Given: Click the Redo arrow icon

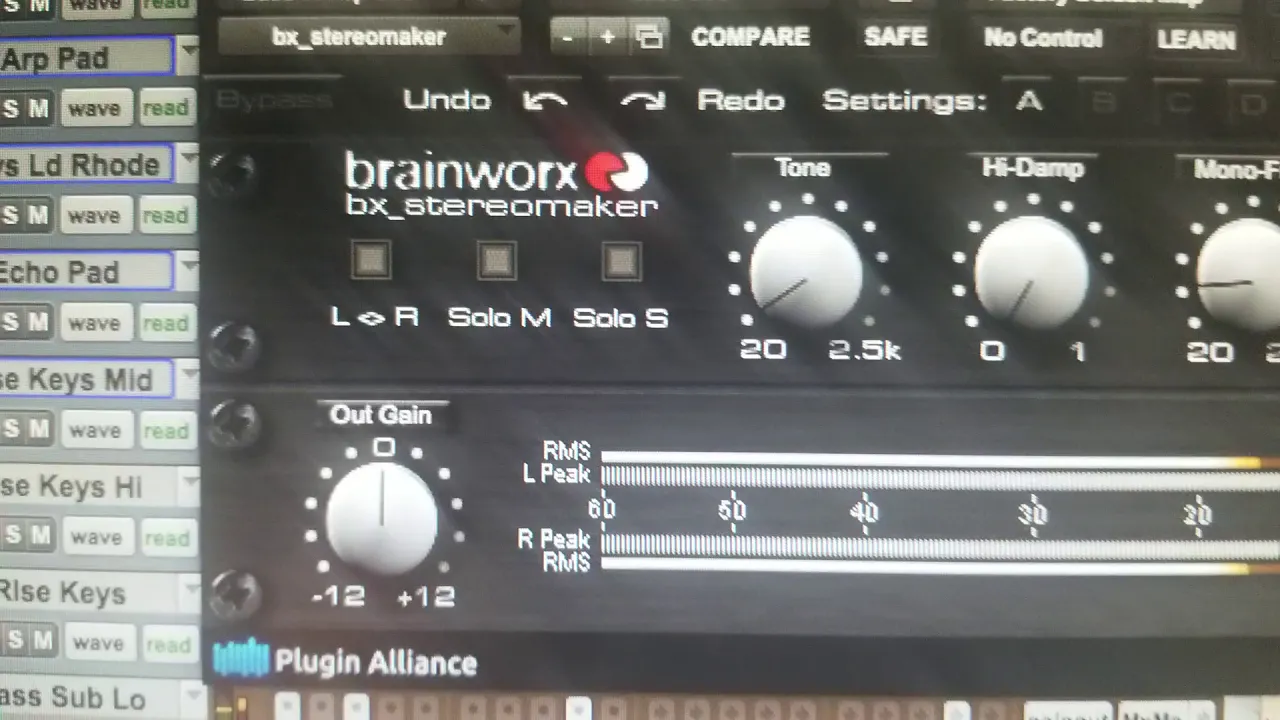Looking at the screenshot, I should pos(643,101).
